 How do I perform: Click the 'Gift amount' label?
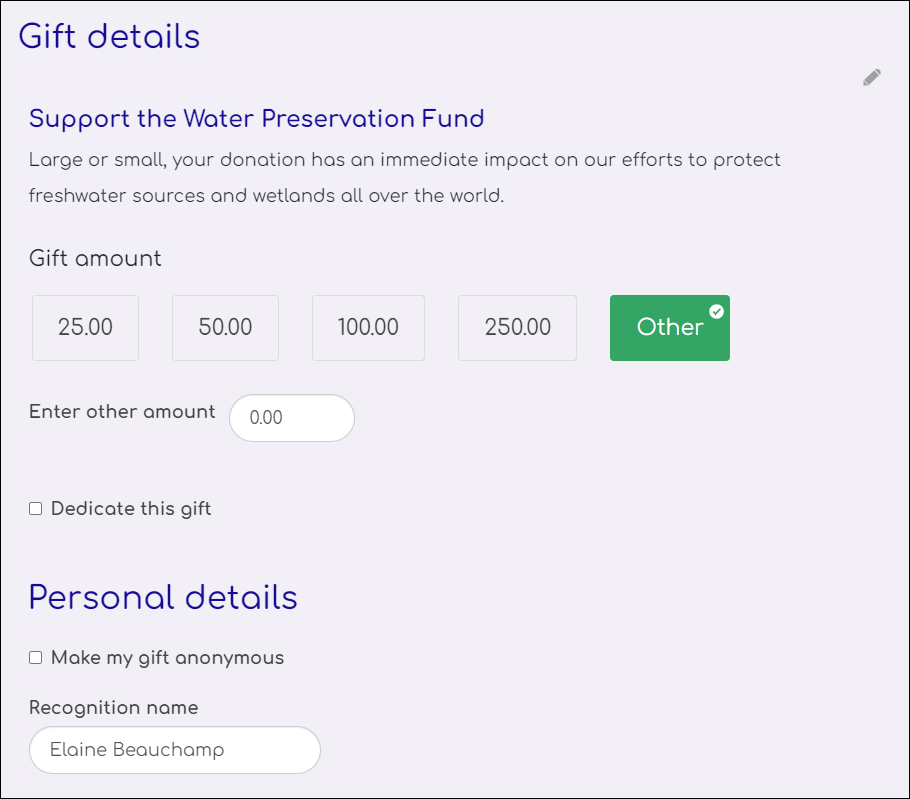(x=95, y=258)
